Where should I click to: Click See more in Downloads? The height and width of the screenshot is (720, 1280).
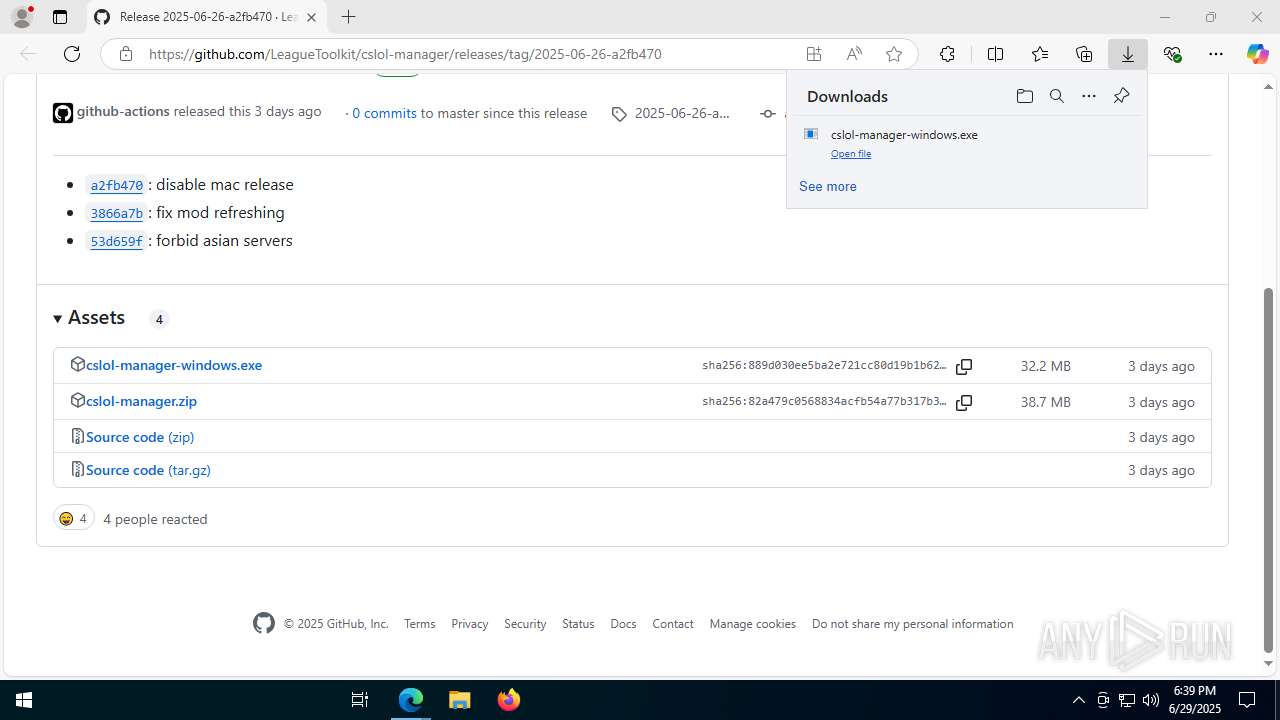coord(828,186)
